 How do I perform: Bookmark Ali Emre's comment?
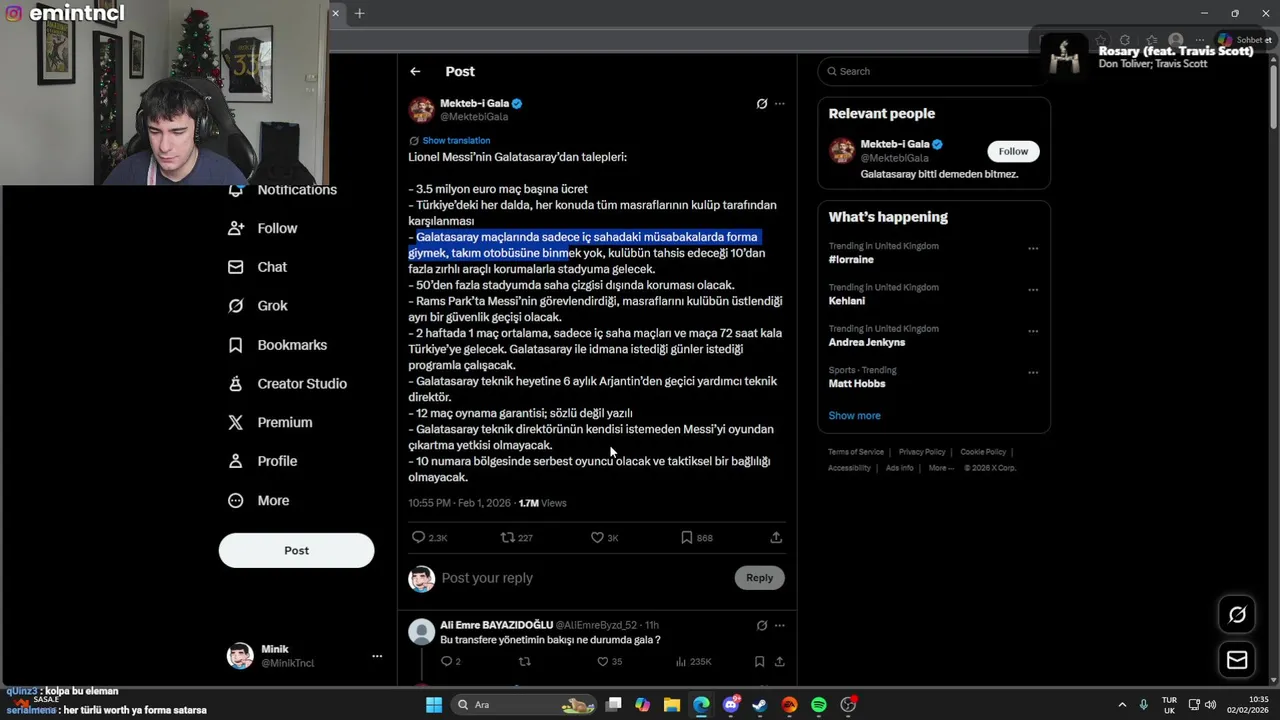(x=759, y=661)
